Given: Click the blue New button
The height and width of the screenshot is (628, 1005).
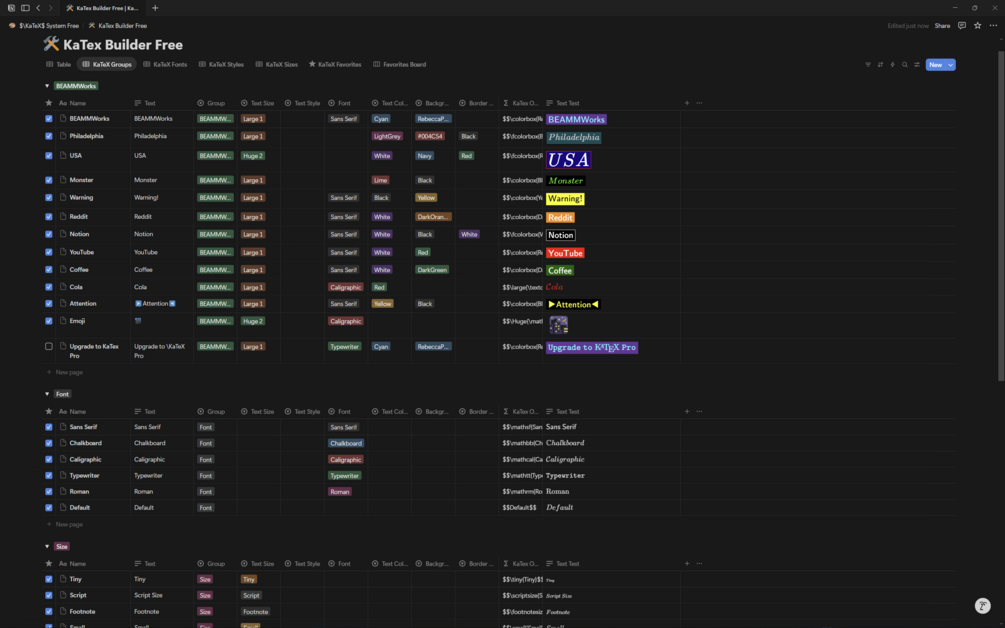Looking at the screenshot, I should click(x=936, y=65).
